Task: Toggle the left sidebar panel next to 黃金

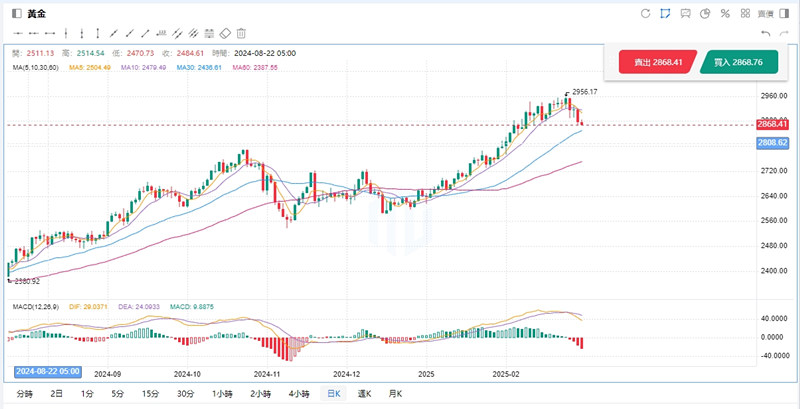Action: pyautogui.click(x=14, y=13)
